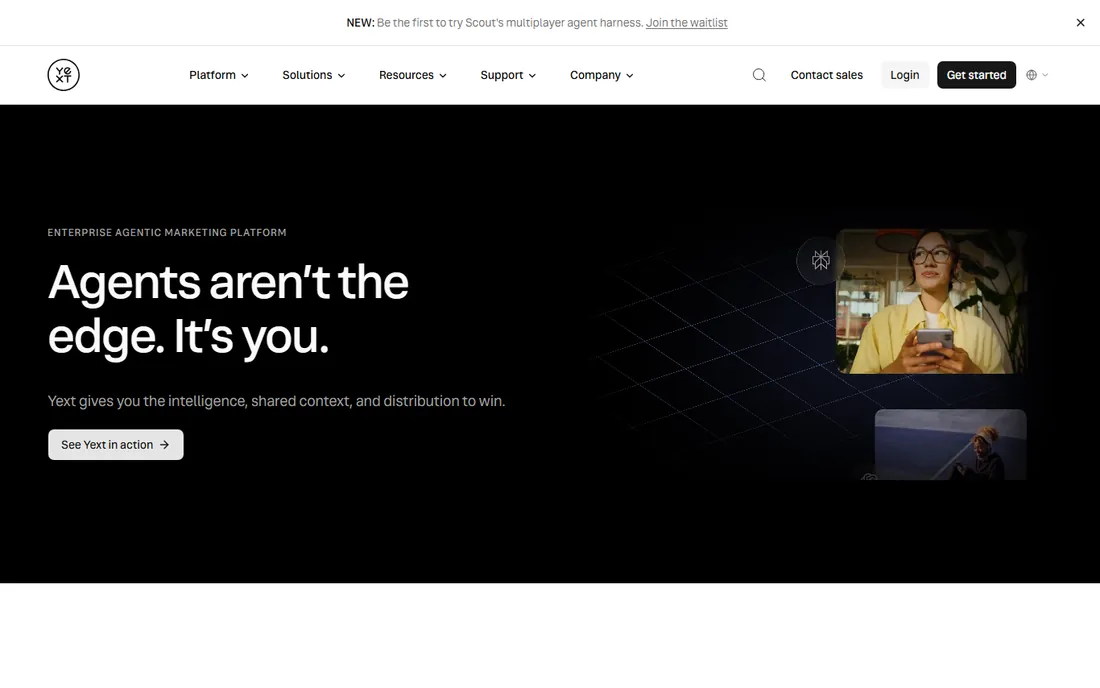Open the search magnifier icon
Screen dimensions: 1100x688
(x=759, y=75)
